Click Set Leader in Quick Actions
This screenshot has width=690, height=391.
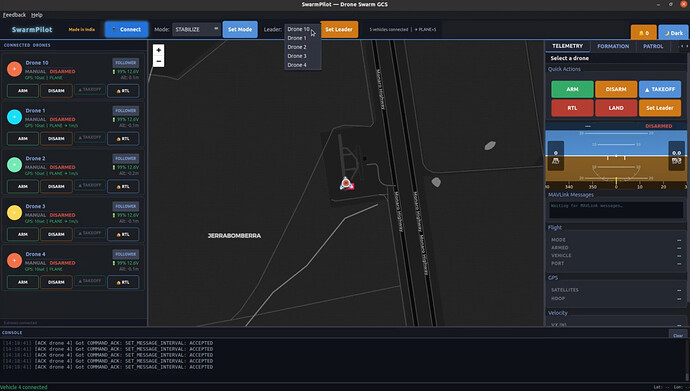660,108
